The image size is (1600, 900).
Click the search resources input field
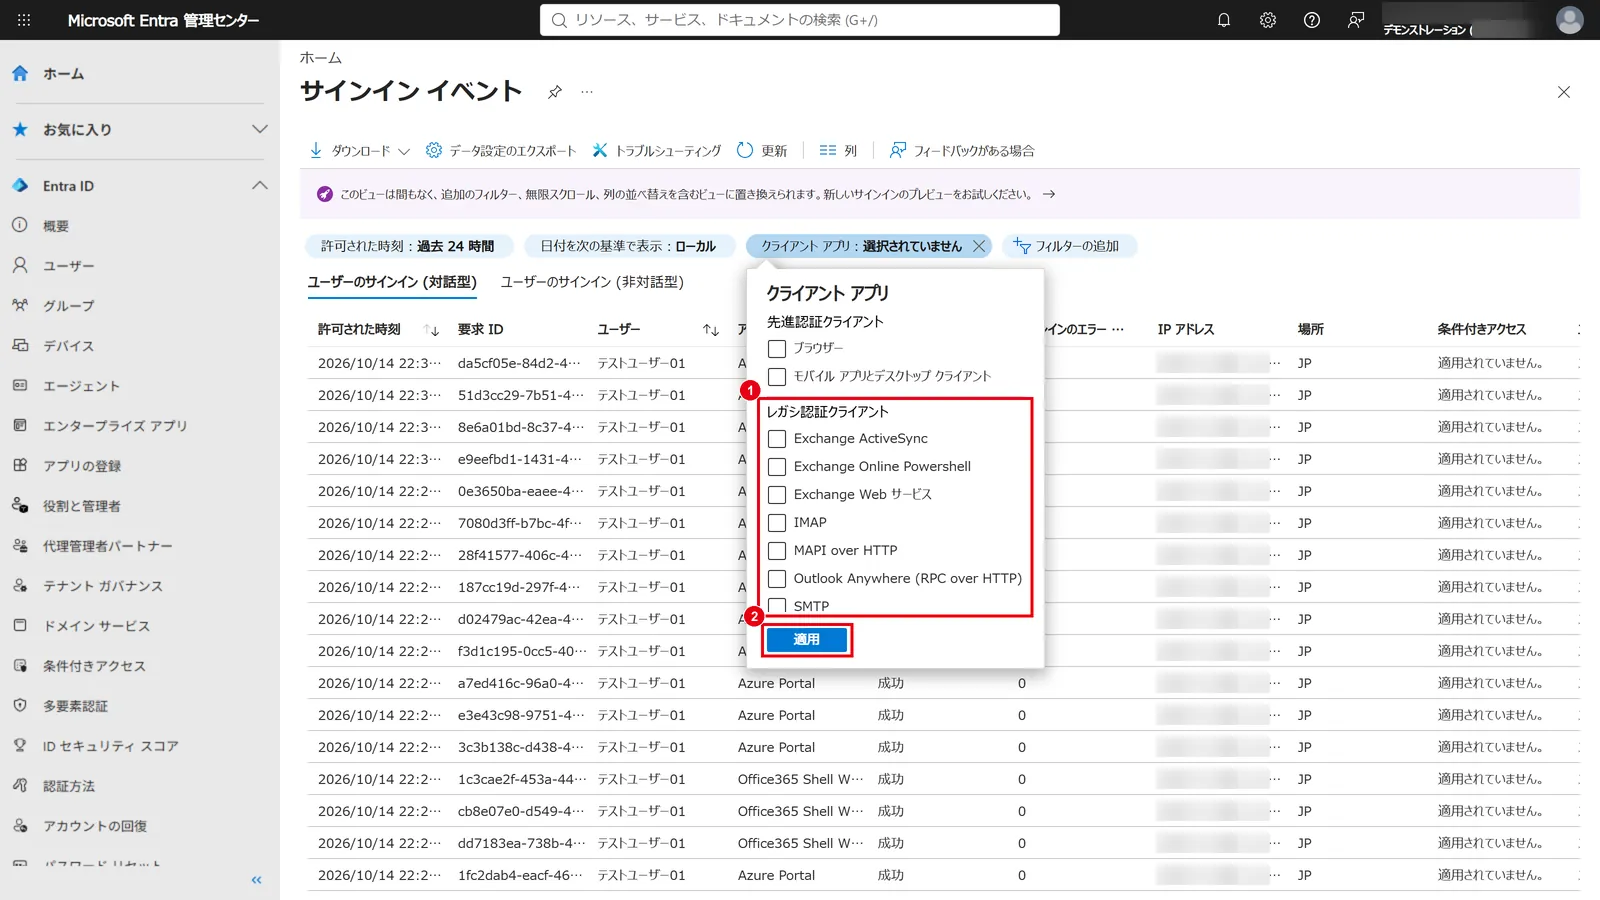(x=800, y=20)
